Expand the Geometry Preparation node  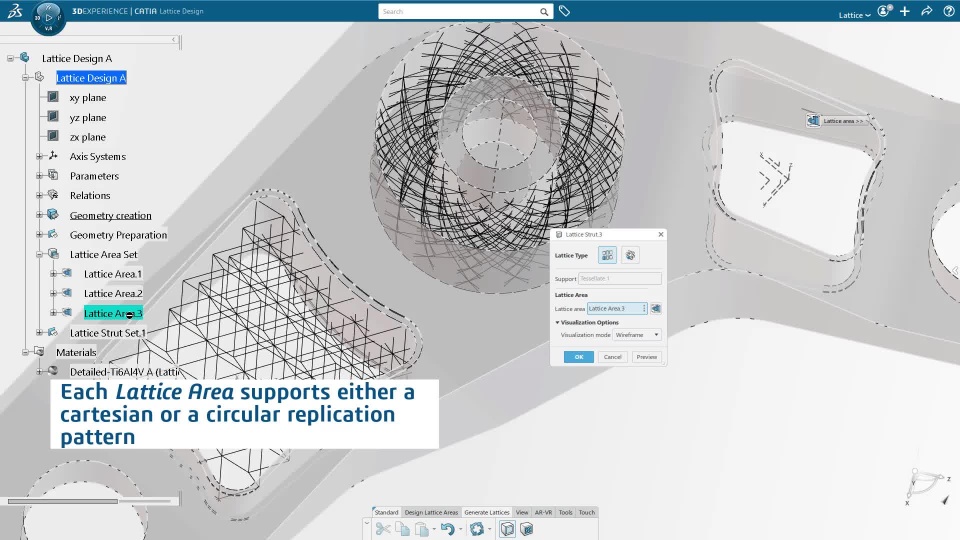point(39,234)
